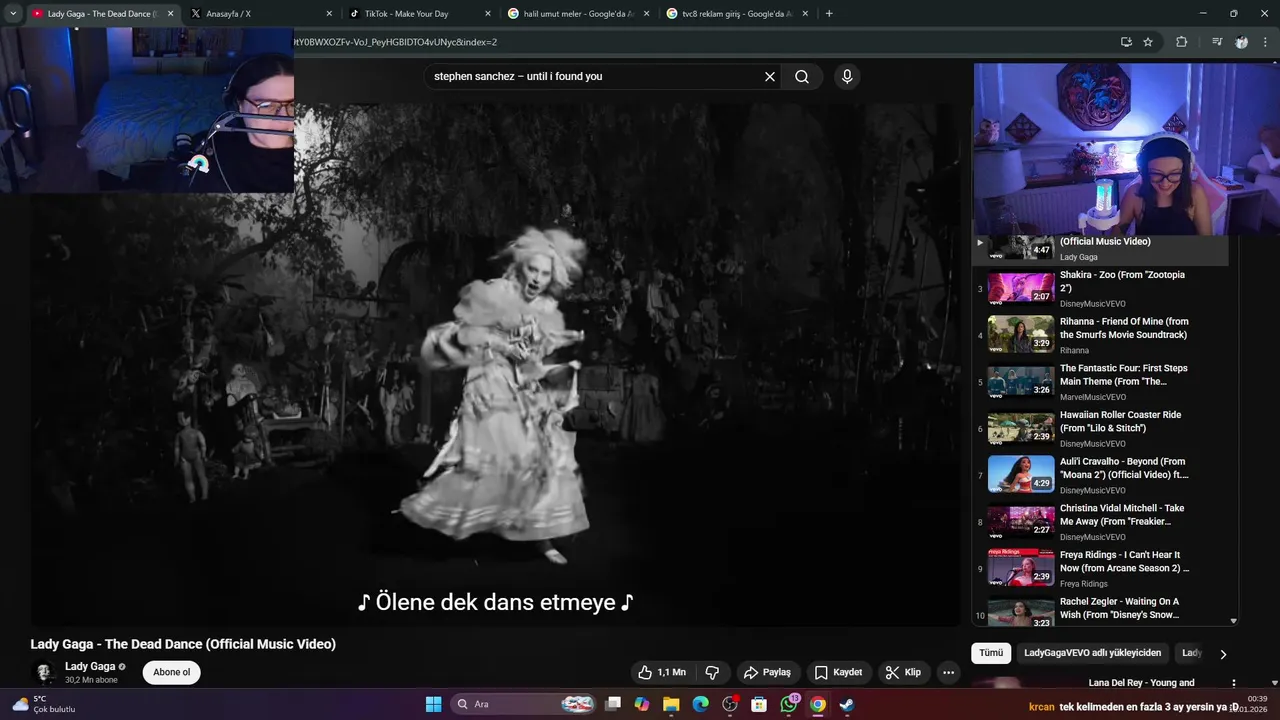This screenshot has height=720, width=1280.
Task: Open Task View in the taskbar
Action: click(x=613, y=704)
